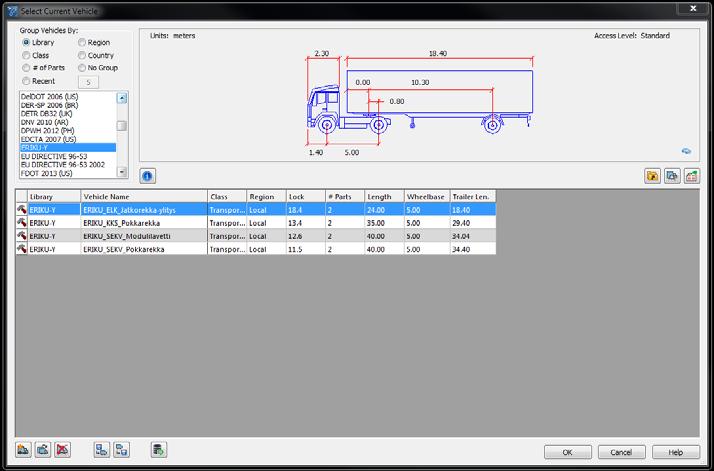Click the yellow folder icon under the preview

pyautogui.click(x=653, y=176)
